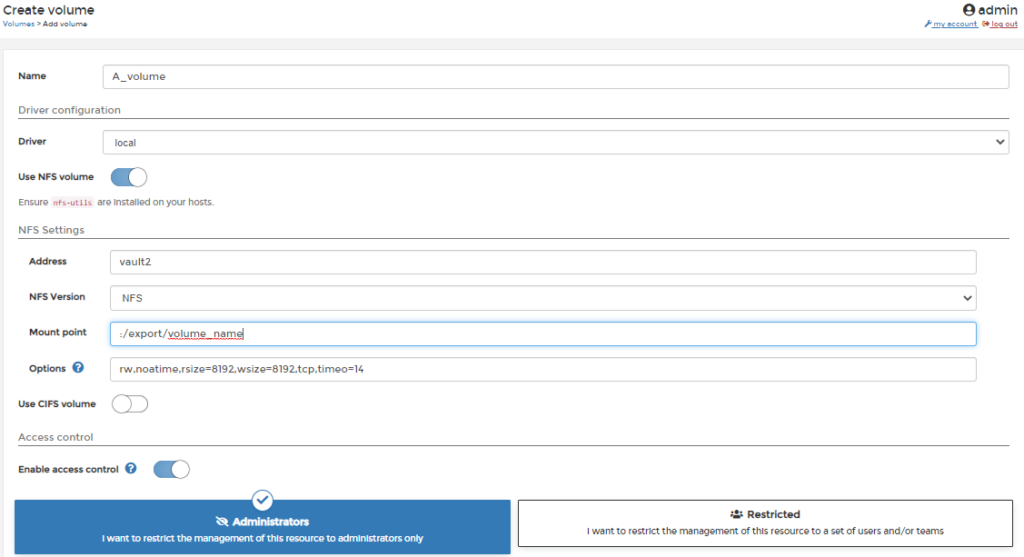The height and width of the screenshot is (557, 1024).
Task: Open the Driver dropdown showing local
Action: coord(556,142)
